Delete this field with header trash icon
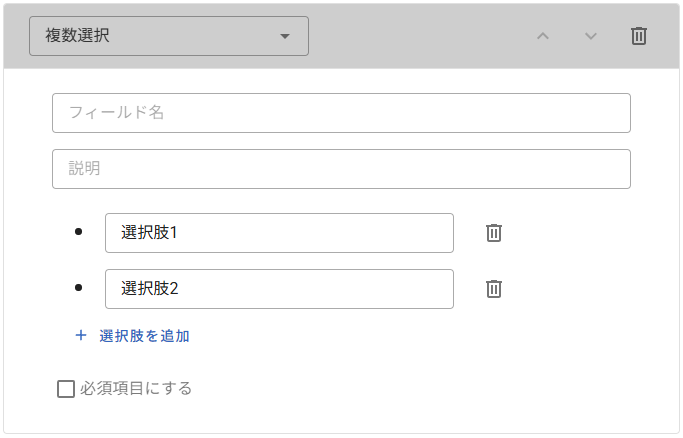 tap(639, 36)
